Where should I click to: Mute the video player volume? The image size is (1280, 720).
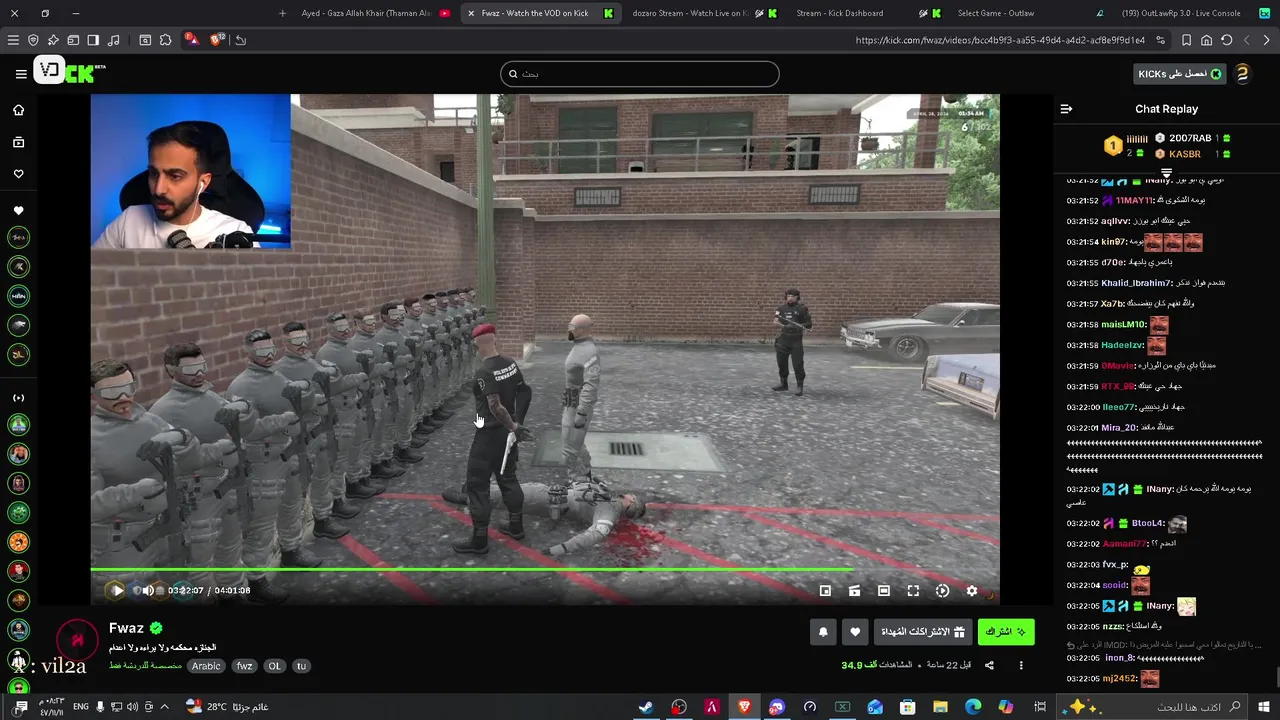(148, 590)
